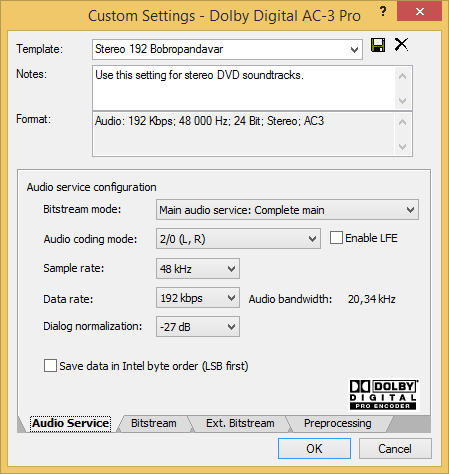
Task: Click the Notes scrollbar up arrow
Action: click(403, 76)
